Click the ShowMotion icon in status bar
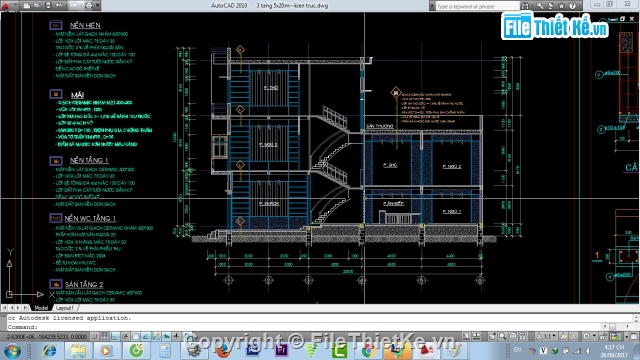Image resolution: width=640 pixels, height=360 pixels. pos(523,336)
